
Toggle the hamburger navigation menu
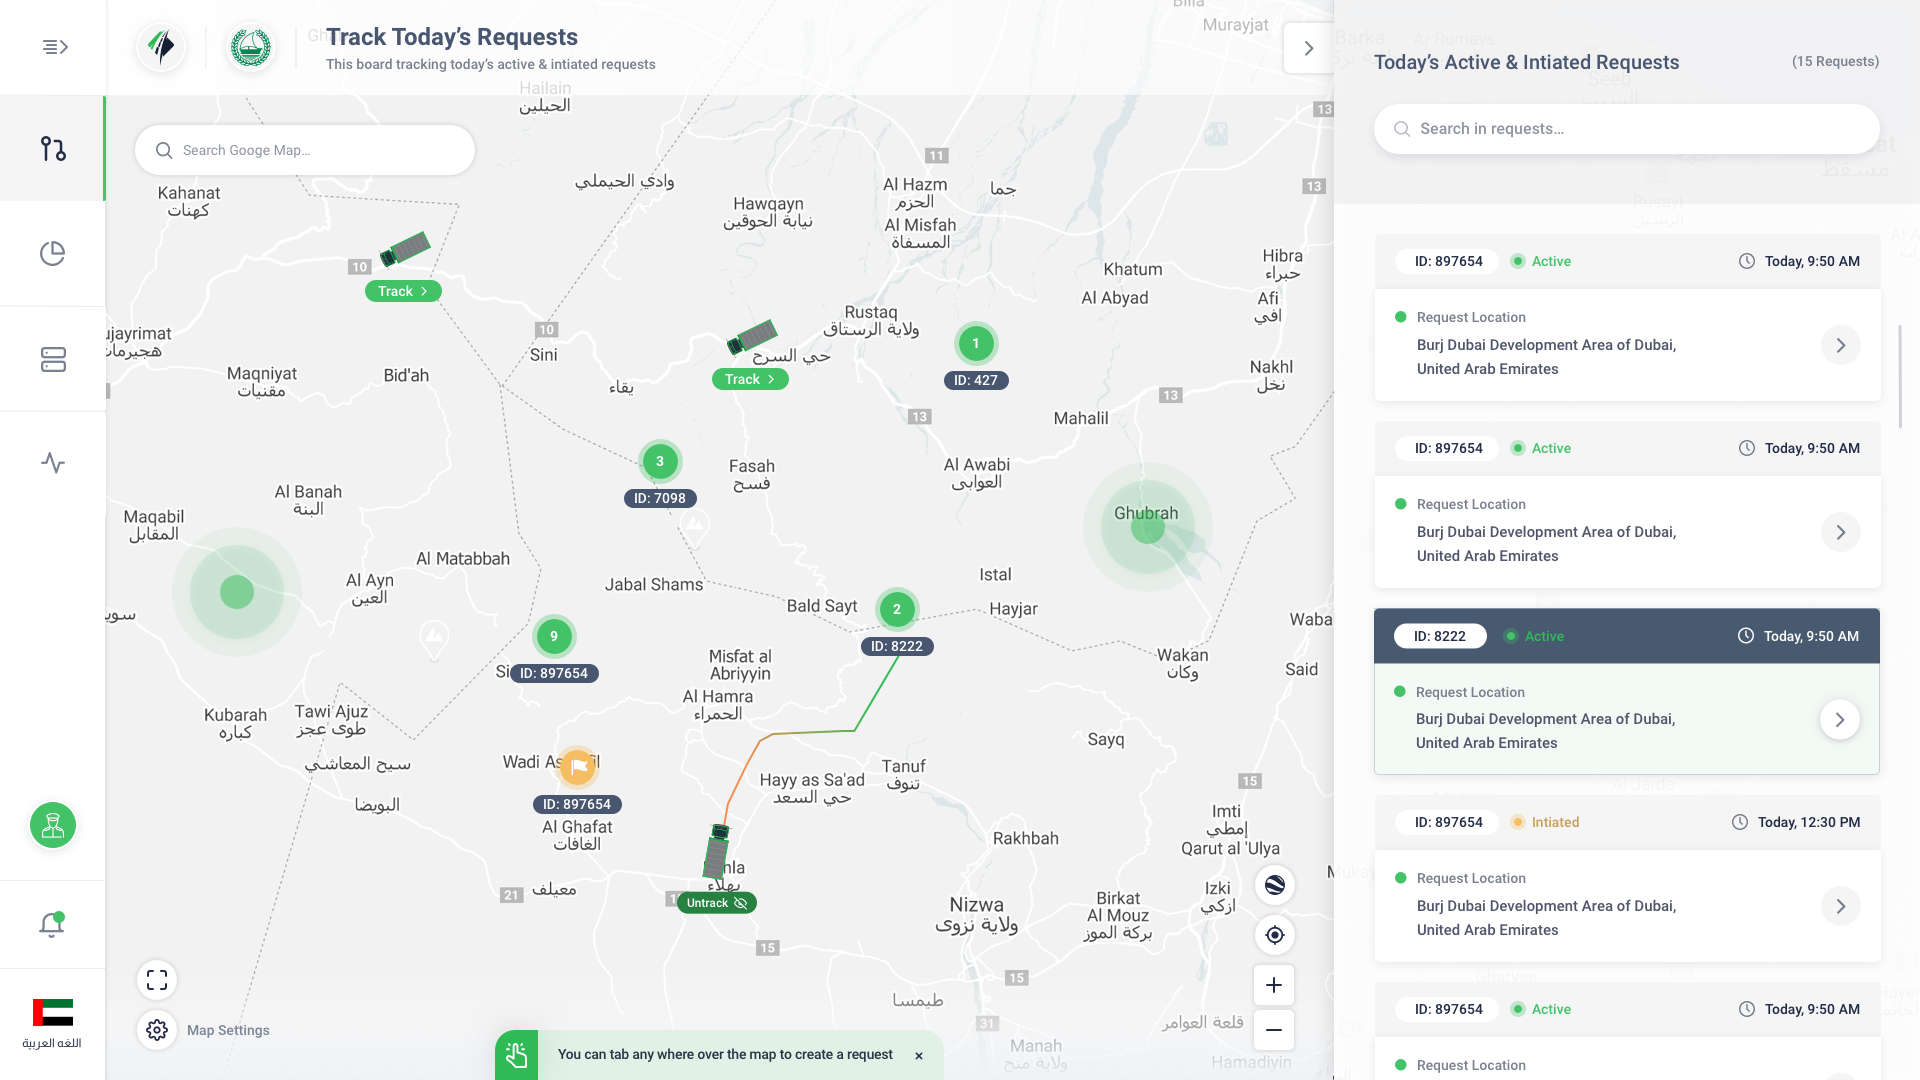pyautogui.click(x=55, y=47)
